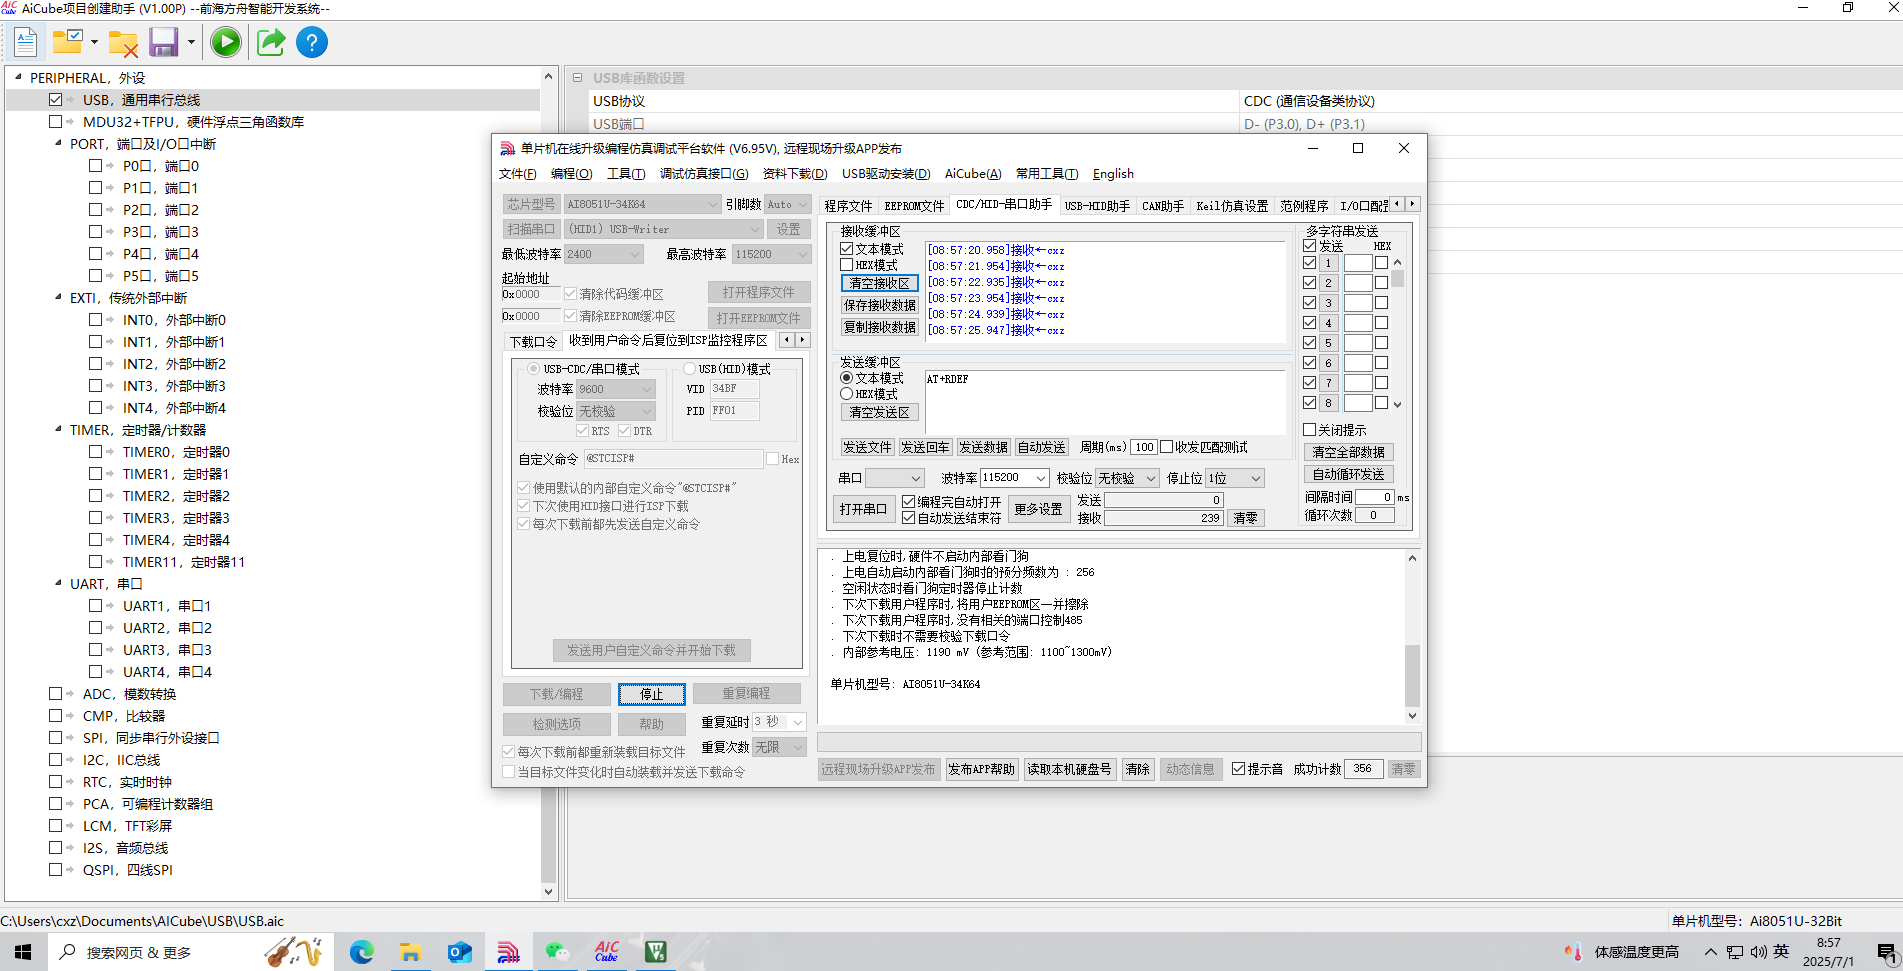1903x971 pixels.
Task: Check the ADC 模数转换 checkbox
Action: pyautogui.click(x=55, y=694)
